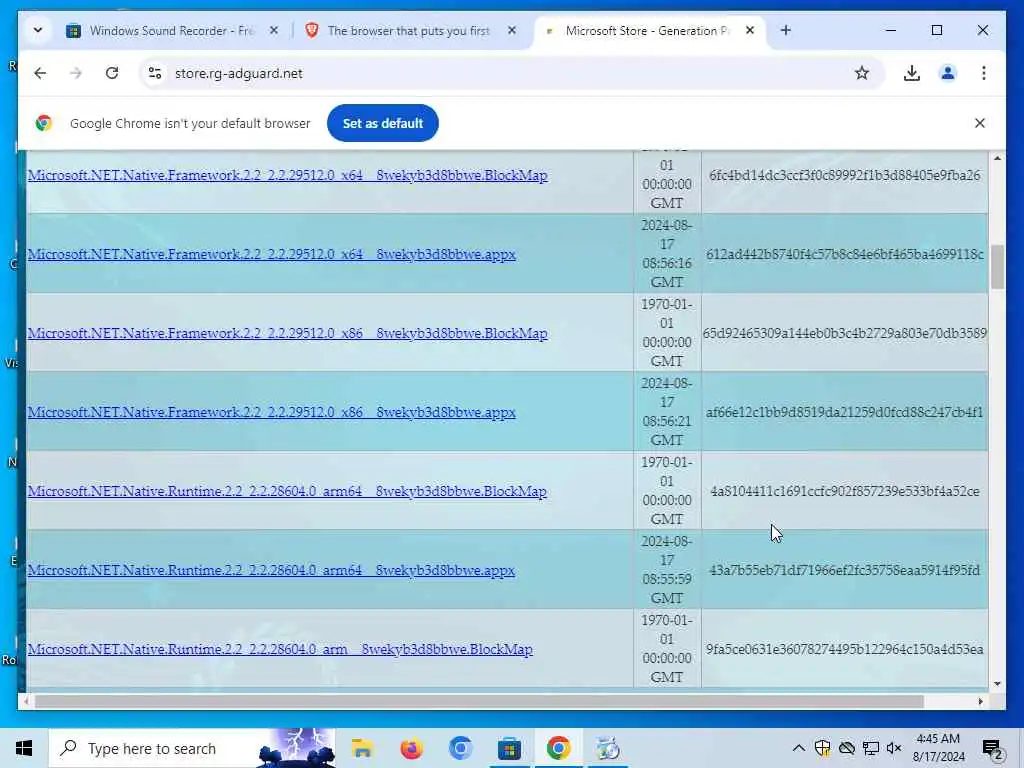Select hash starting with 4a8104411c1691ccfc
This screenshot has height=768, width=1024.
coord(844,491)
